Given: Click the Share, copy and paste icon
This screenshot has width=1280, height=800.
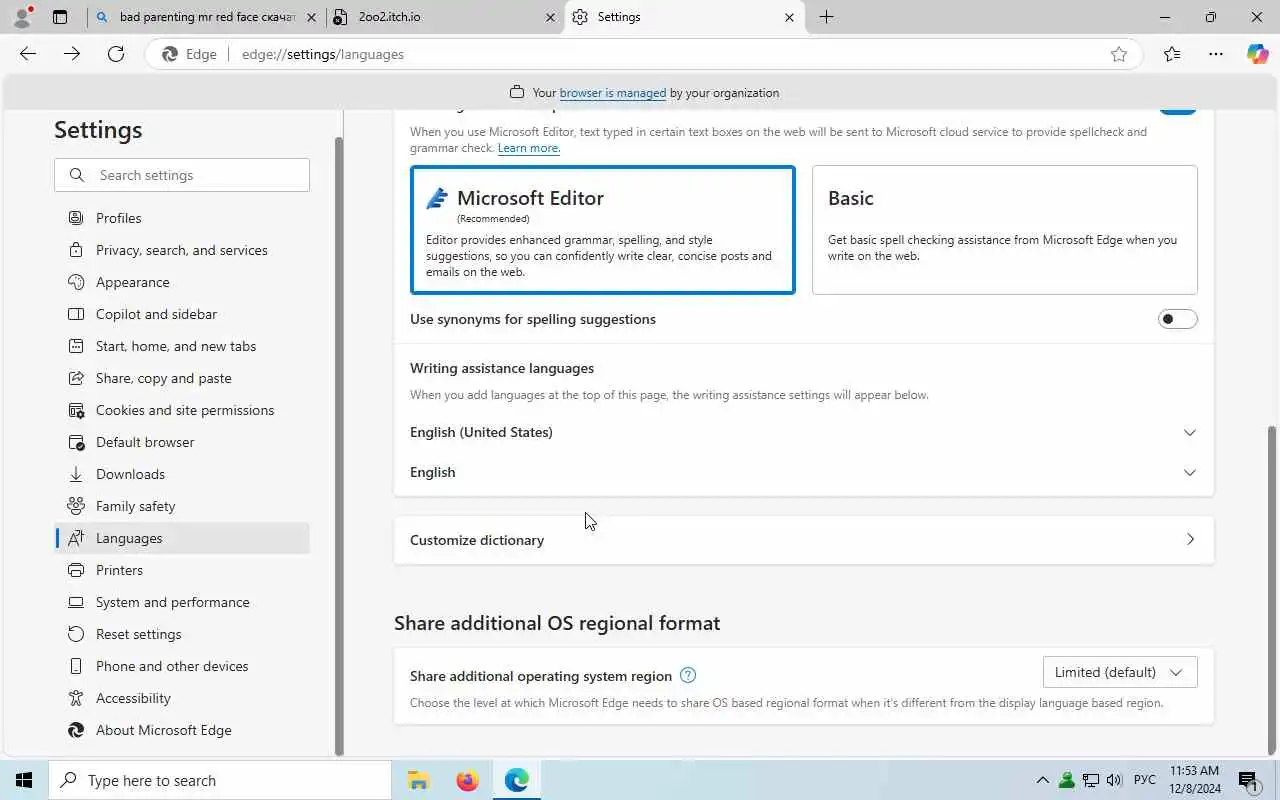Looking at the screenshot, I should coord(76,378).
